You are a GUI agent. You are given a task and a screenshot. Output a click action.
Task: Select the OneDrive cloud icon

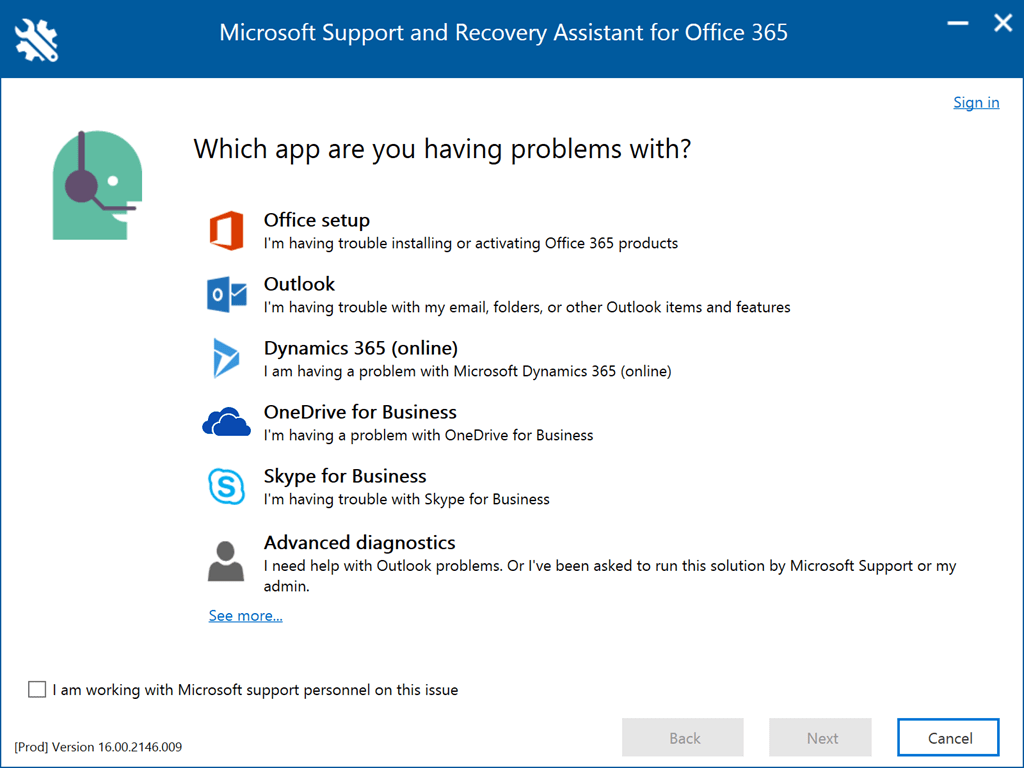(226, 421)
